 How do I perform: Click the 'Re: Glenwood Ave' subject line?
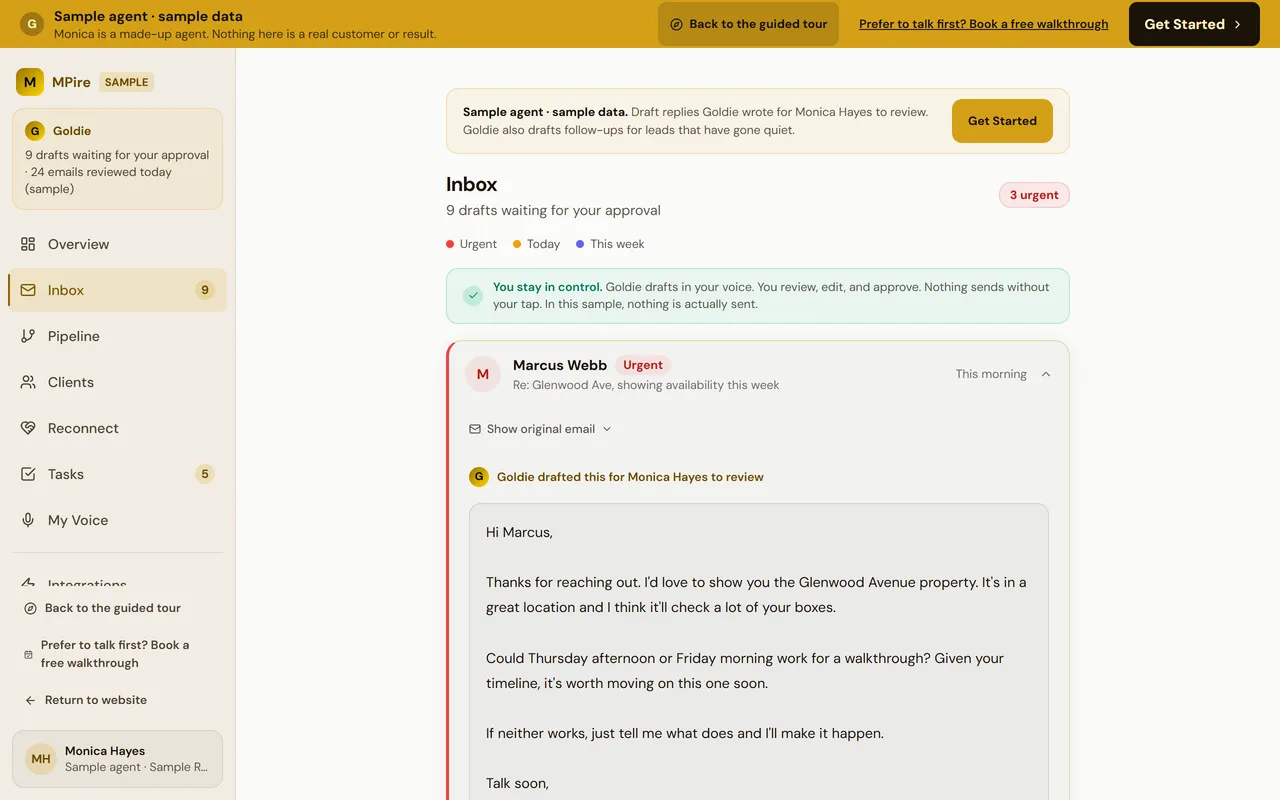click(x=646, y=385)
